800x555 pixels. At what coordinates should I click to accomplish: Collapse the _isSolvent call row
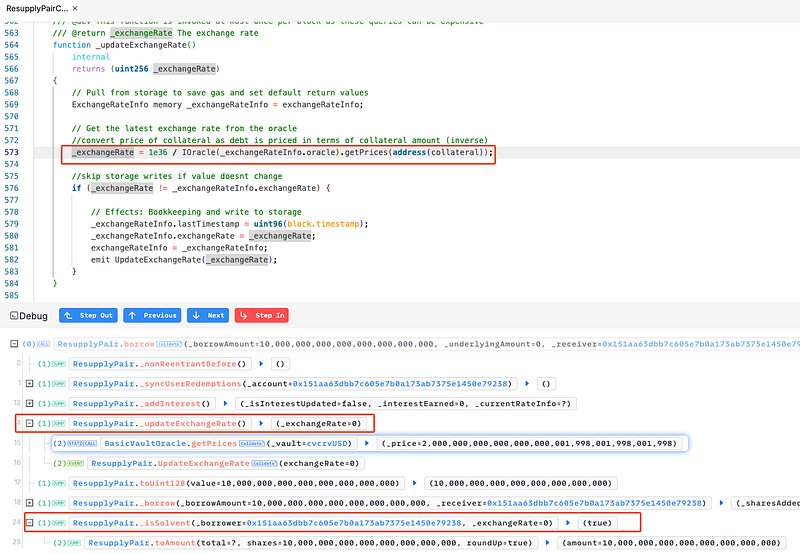tap(30, 523)
